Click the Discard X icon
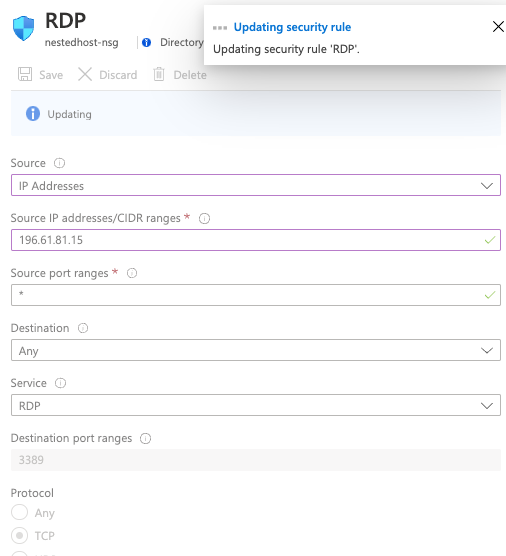Screen dimensions: 506x556 pos(85,74)
